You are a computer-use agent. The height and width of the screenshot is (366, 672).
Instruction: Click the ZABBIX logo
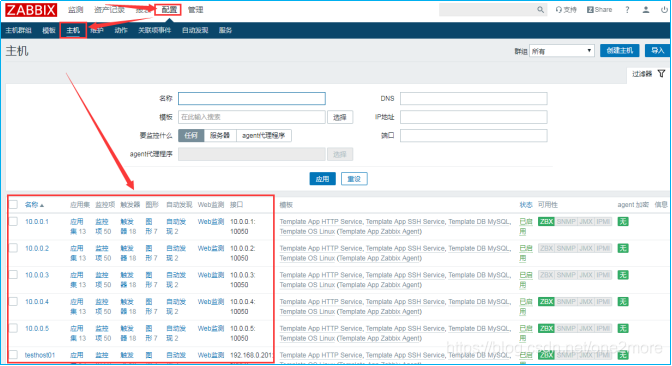click(x=31, y=10)
